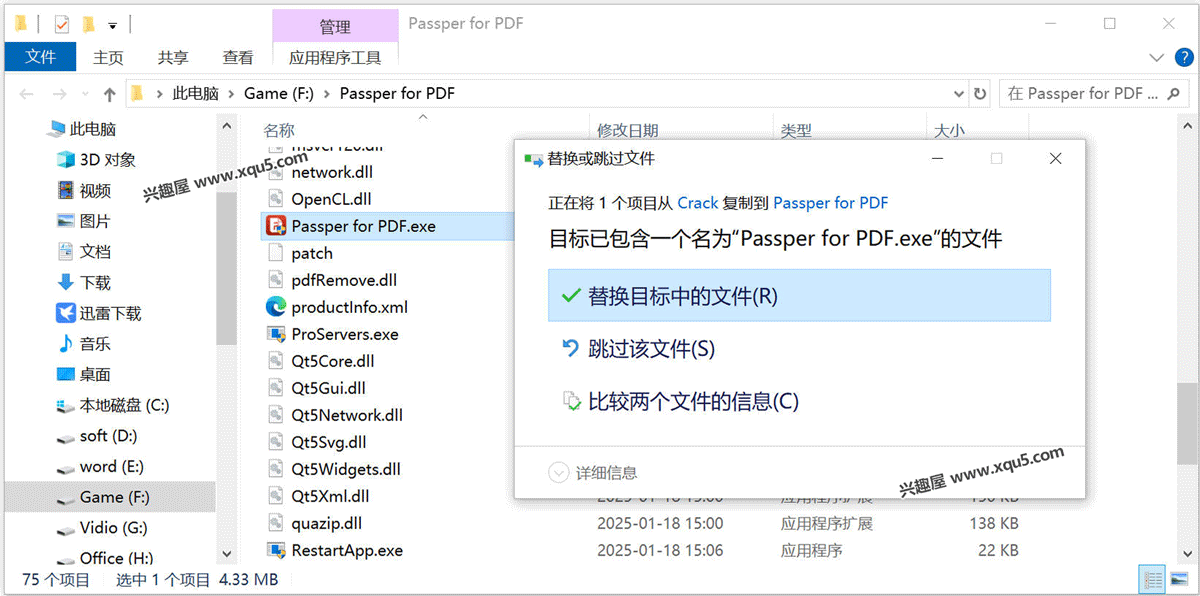Select the RestartApp.exe application icon
Screen dimensions: 1200x596
[276, 550]
